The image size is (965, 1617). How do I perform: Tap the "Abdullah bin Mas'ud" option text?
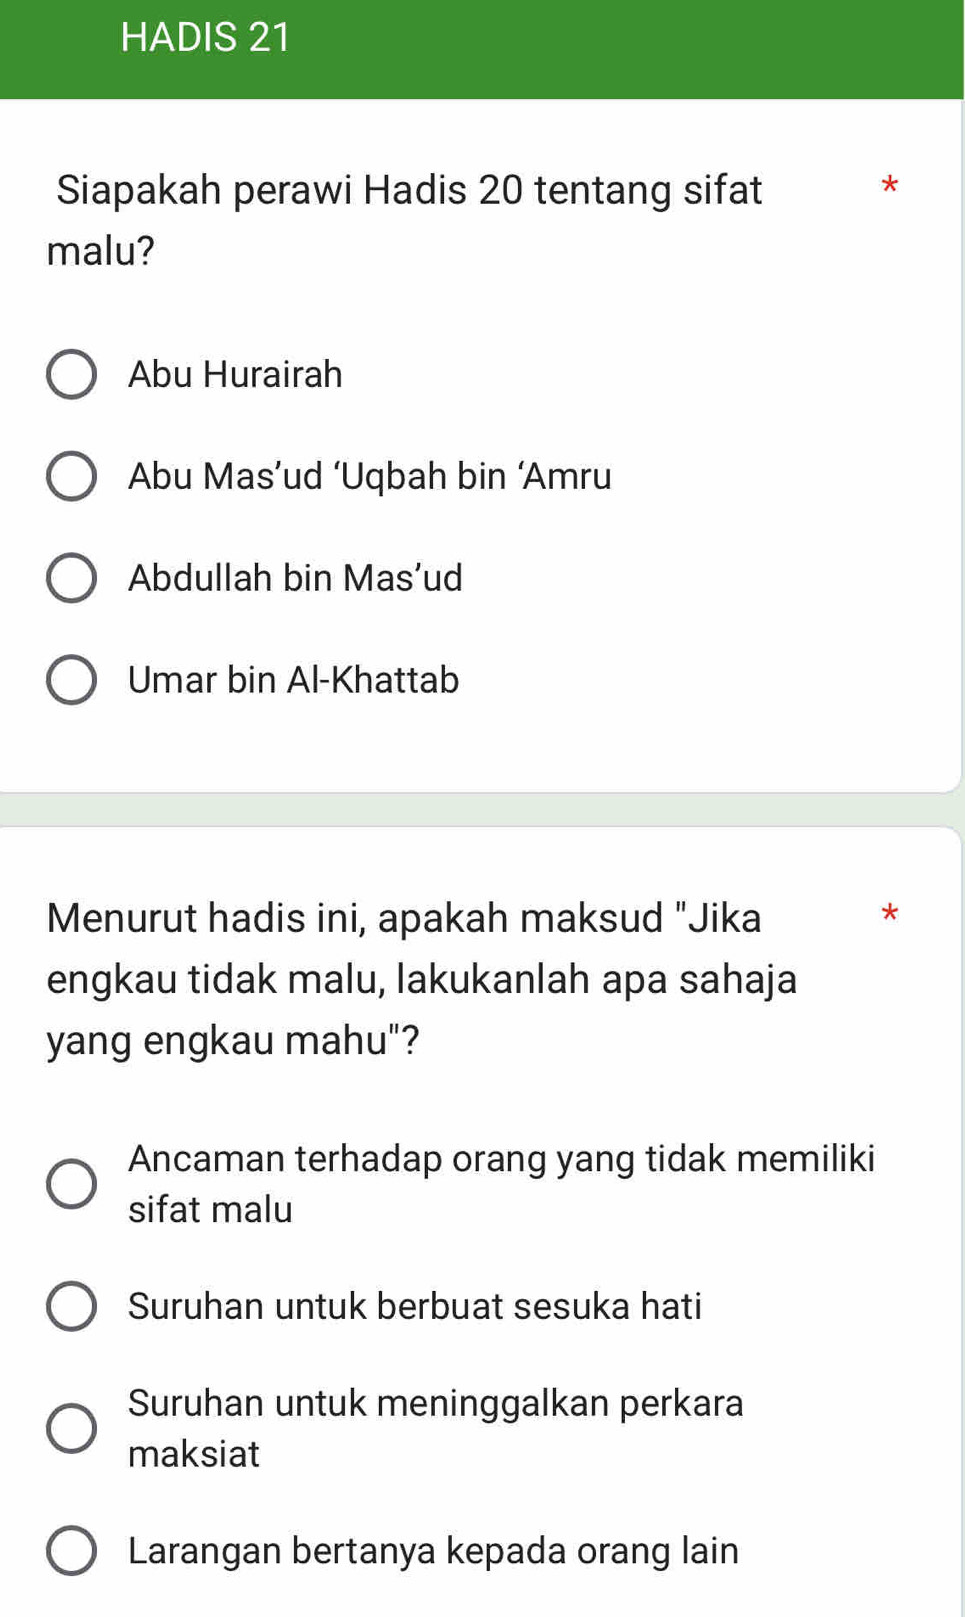[x=295, y=578]
